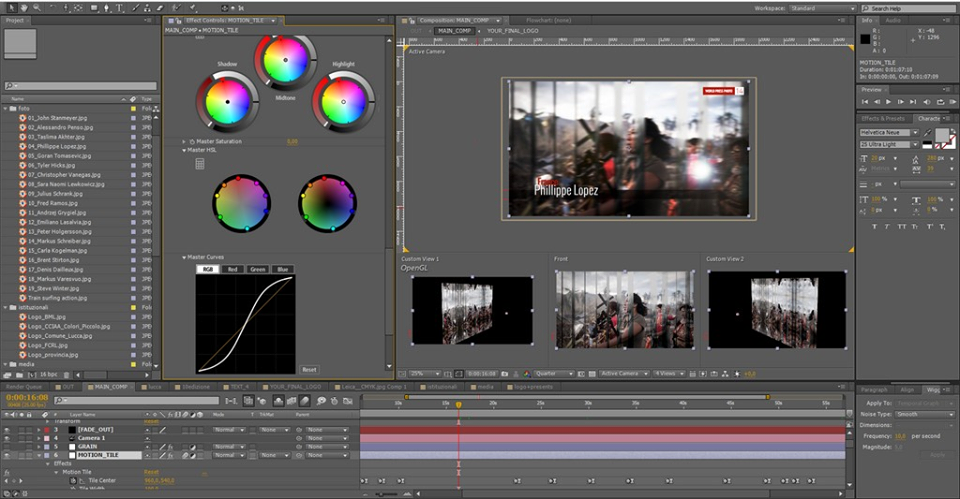960x499 pixels.
Task: Collapse the foto folder in Project panel
Action: tap(6, 108)
